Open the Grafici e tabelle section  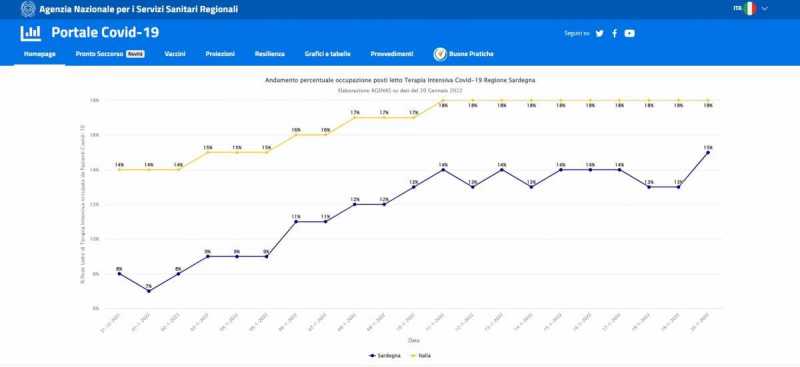[x=328, y=54]
